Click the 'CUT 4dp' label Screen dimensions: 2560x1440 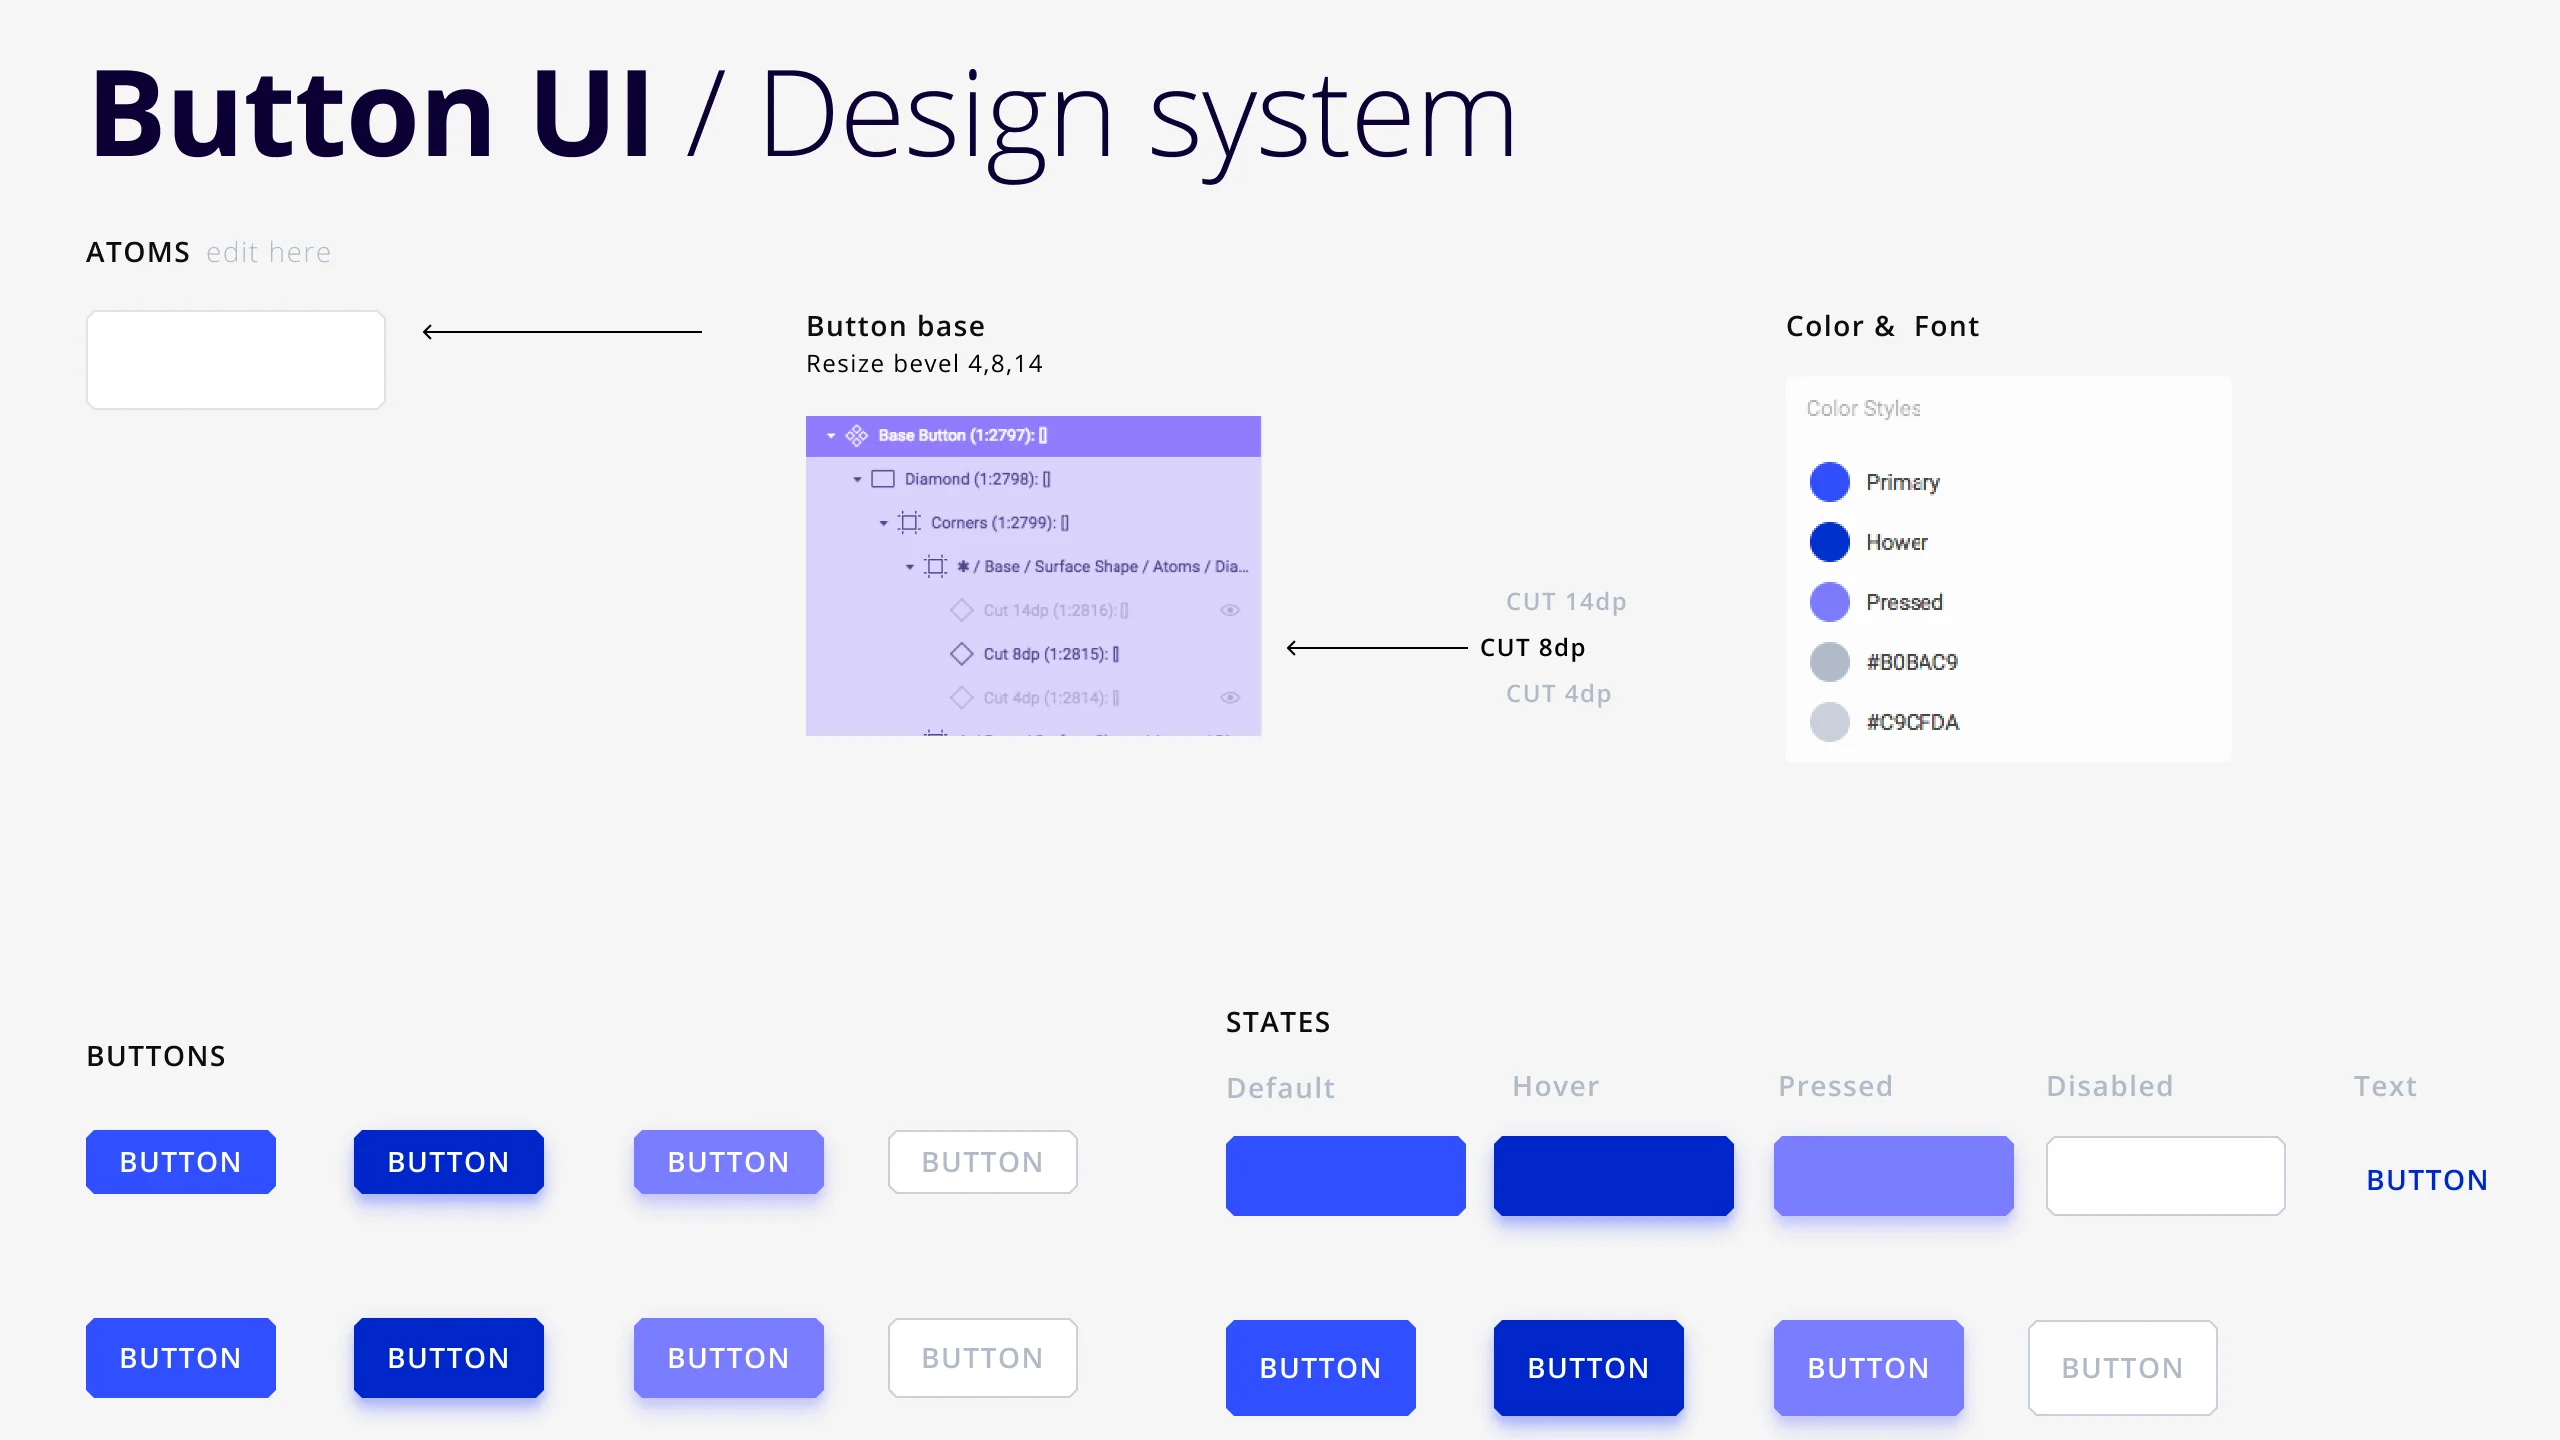click(1559, 694)
